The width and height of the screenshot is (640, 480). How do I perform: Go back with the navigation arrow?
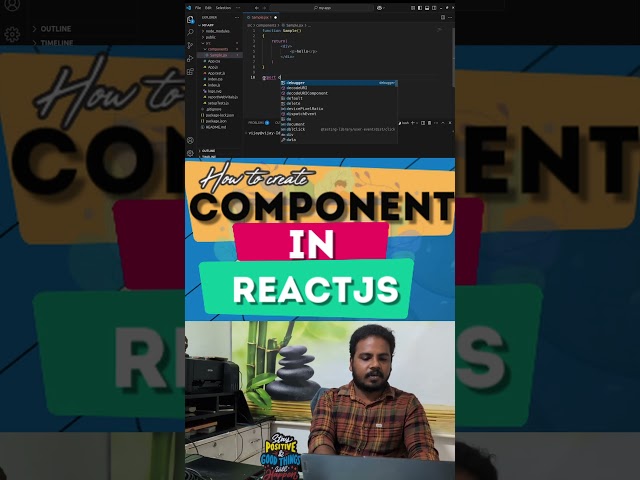257,8
